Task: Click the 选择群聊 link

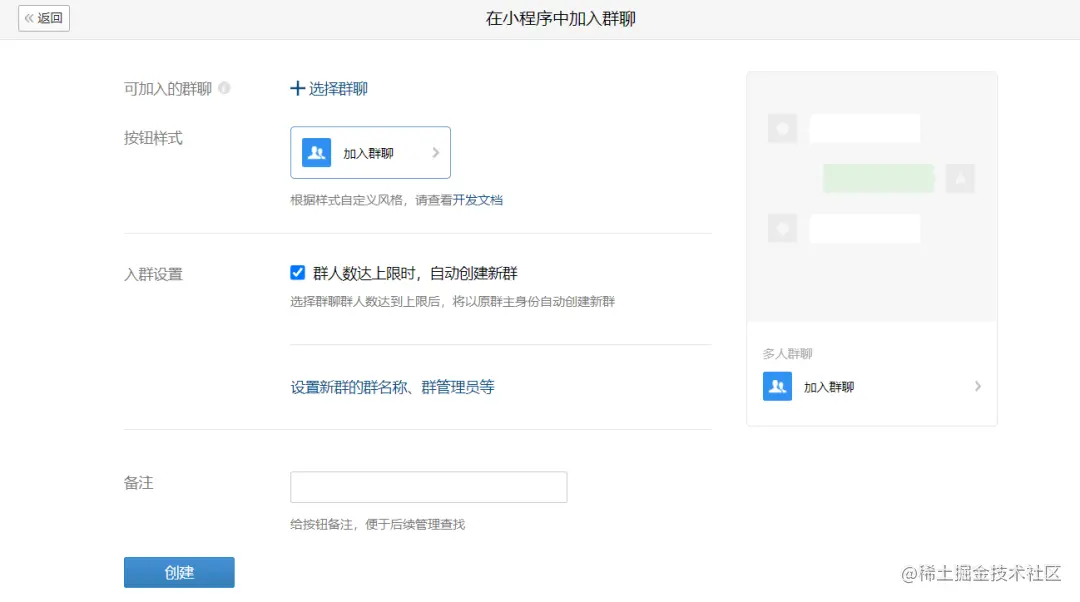Action: 329,88
